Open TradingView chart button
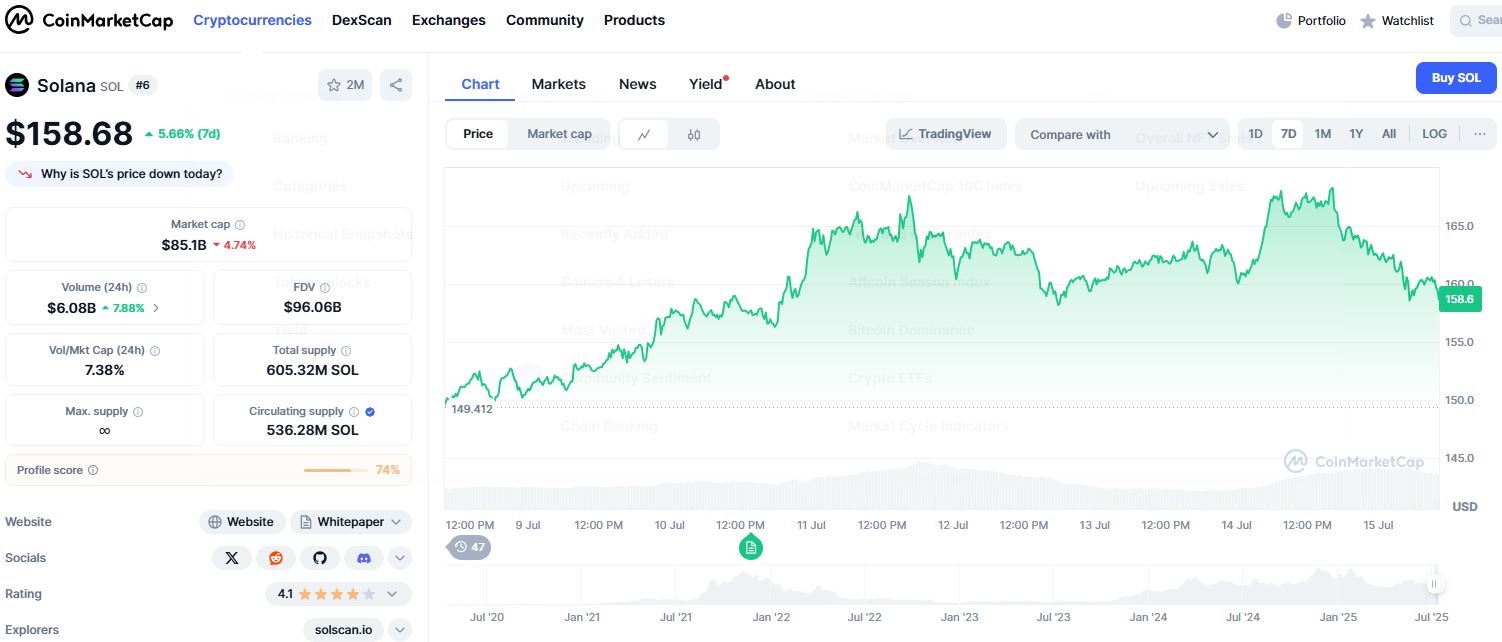The width and height of the screenshot is (1502, 642). coord(946,134)
